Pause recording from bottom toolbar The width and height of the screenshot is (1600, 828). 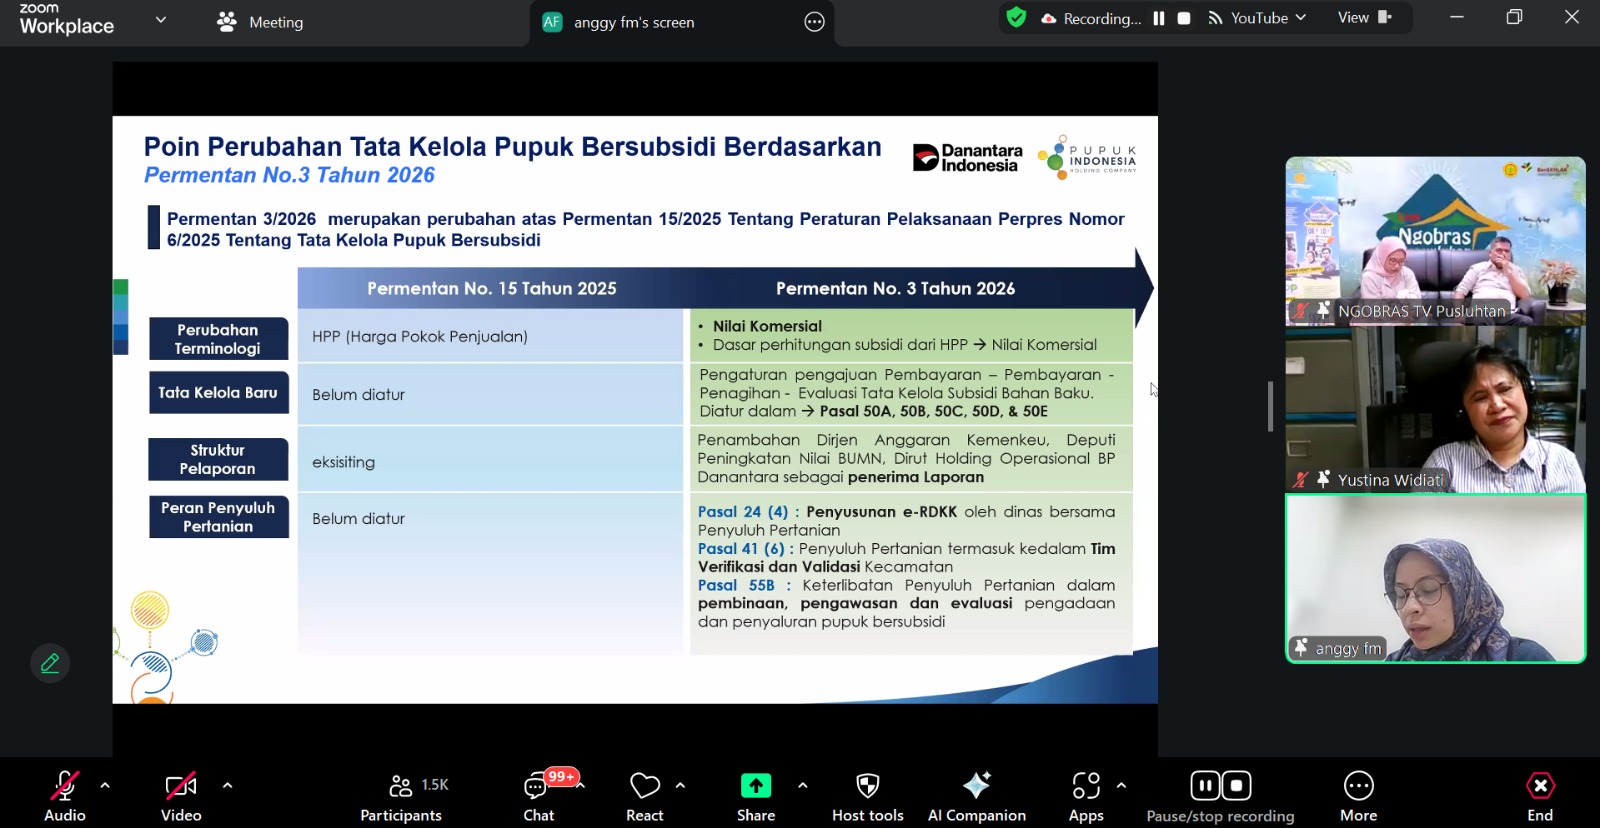tap(1206, 786)
